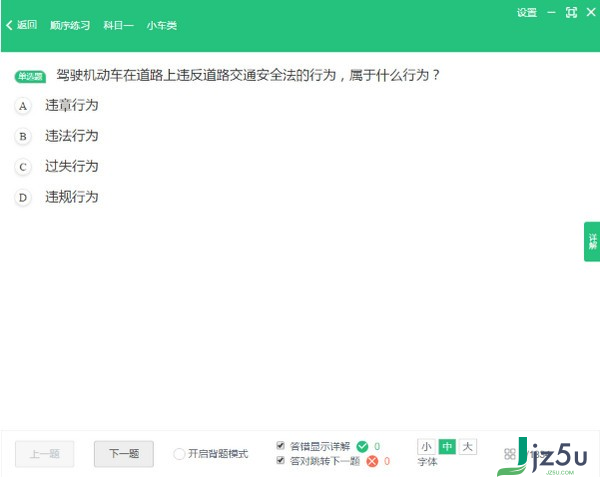Open the 详解 side tab

[x=592, y=242]
